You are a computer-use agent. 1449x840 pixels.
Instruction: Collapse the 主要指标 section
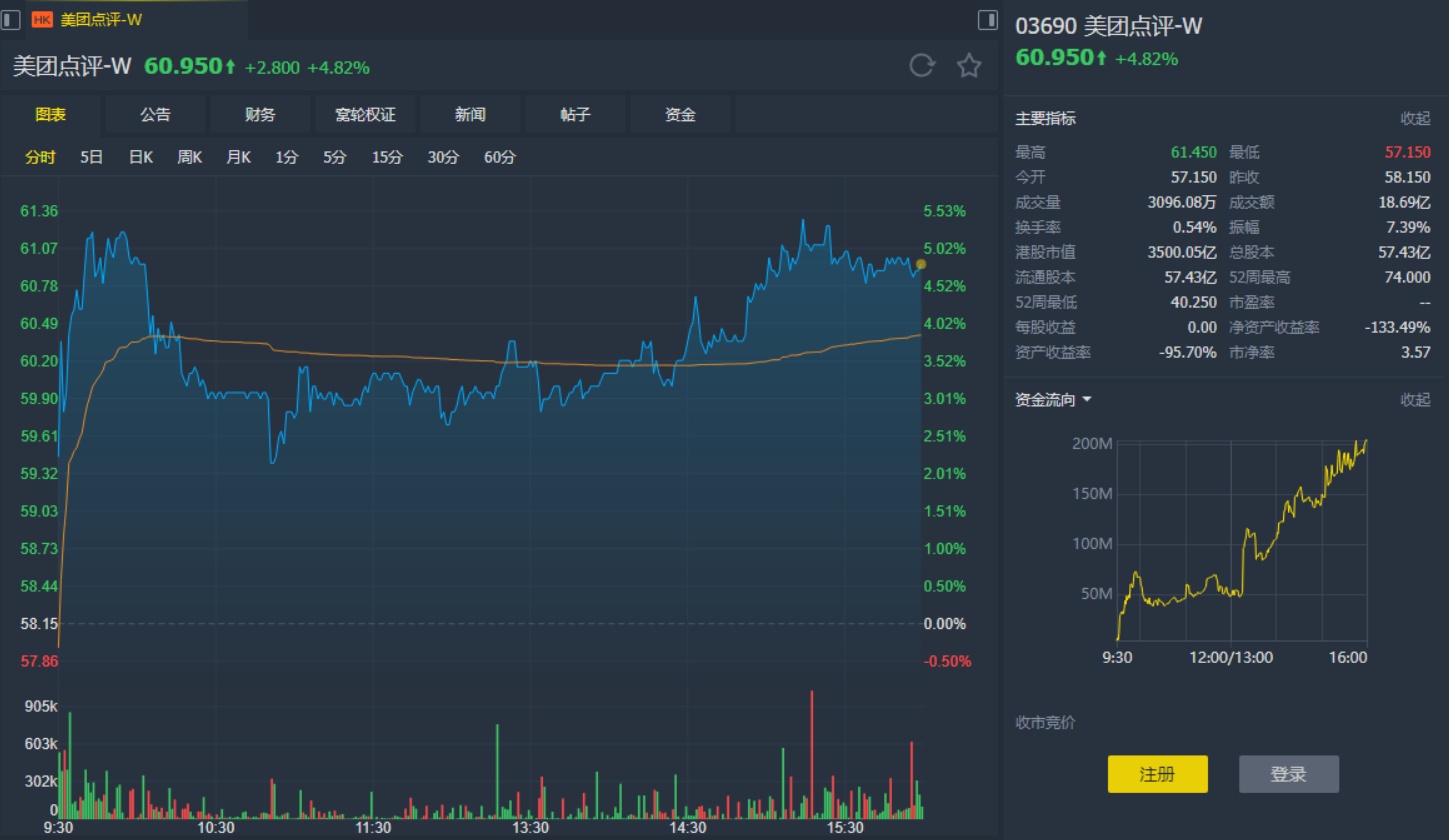point(1415,118)
